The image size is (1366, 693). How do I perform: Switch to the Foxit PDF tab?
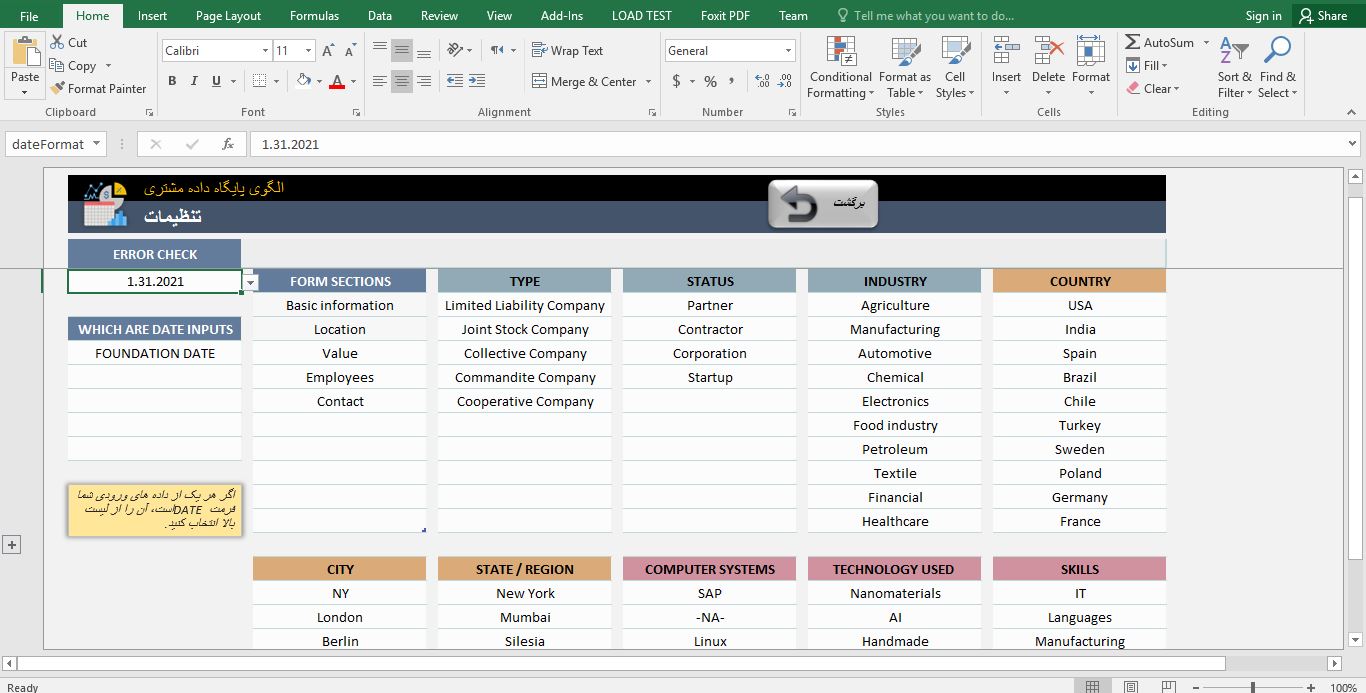[x=726, y=16]
